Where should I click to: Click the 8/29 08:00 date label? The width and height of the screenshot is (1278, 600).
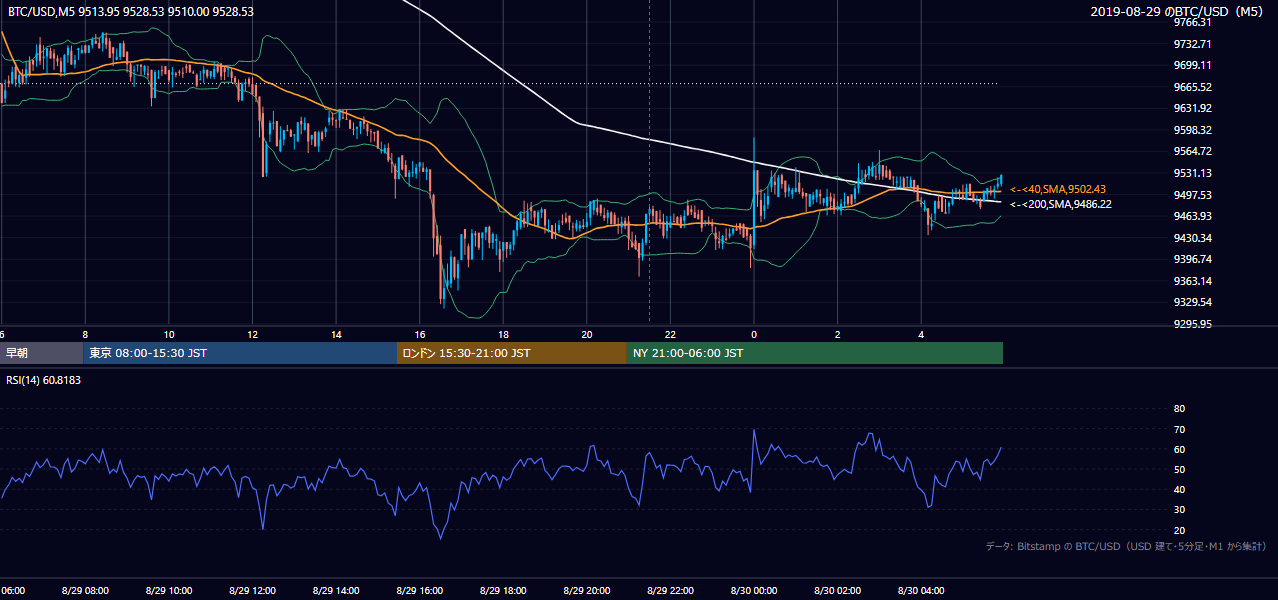point(85,590)
